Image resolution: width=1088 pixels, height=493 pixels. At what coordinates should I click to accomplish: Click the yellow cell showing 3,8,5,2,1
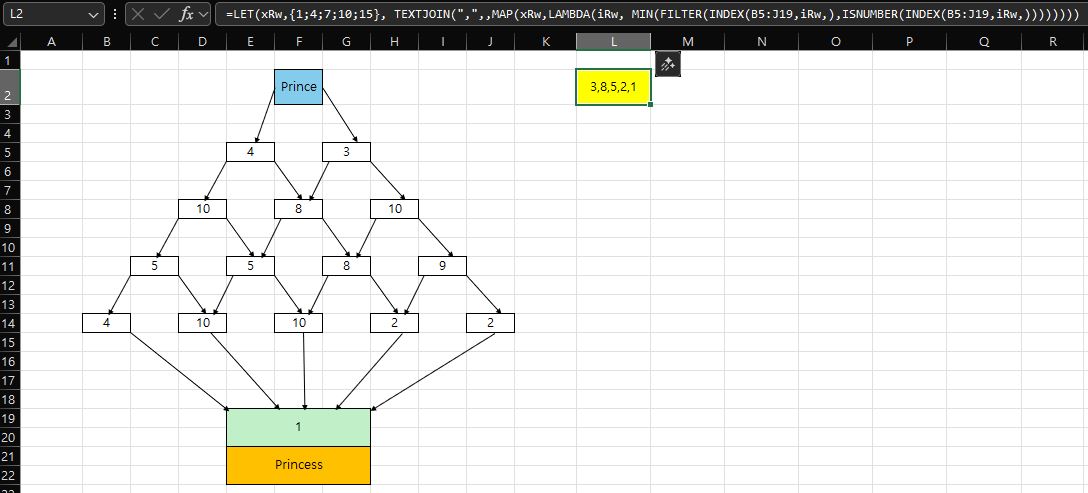click(613, 87)
